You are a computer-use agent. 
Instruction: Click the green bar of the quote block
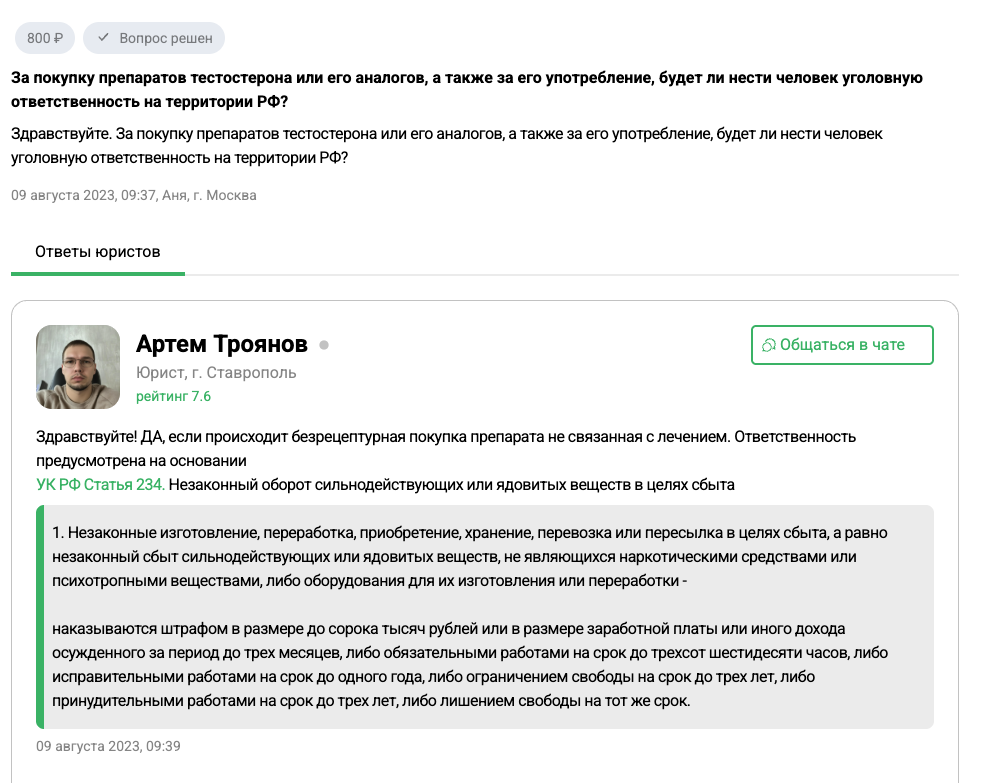click(40, 617)
